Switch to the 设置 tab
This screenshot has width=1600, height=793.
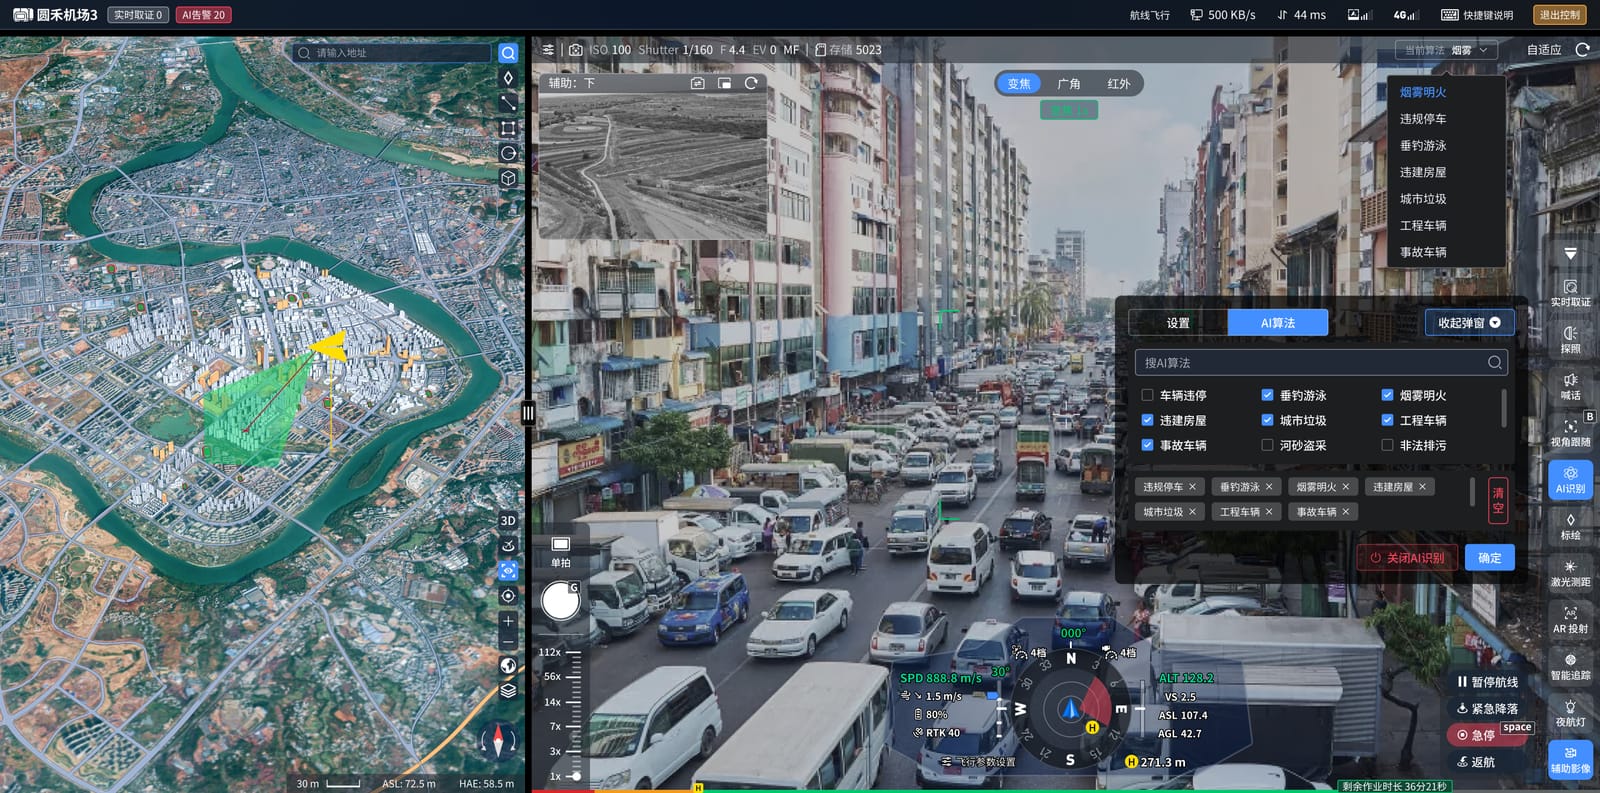(1178, 323)
